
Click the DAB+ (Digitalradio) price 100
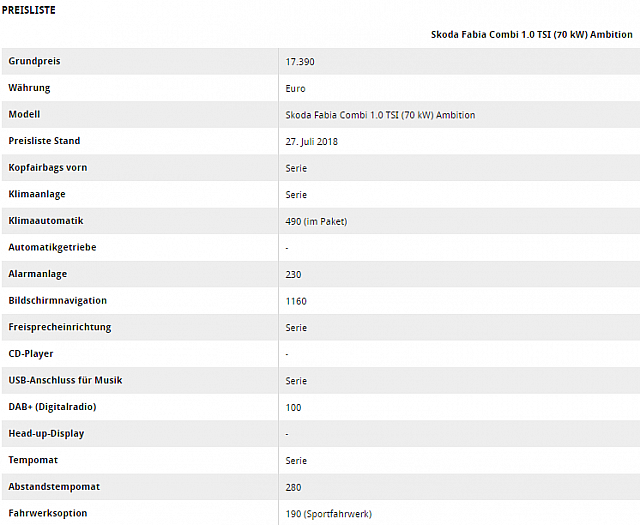click(293, 407)
